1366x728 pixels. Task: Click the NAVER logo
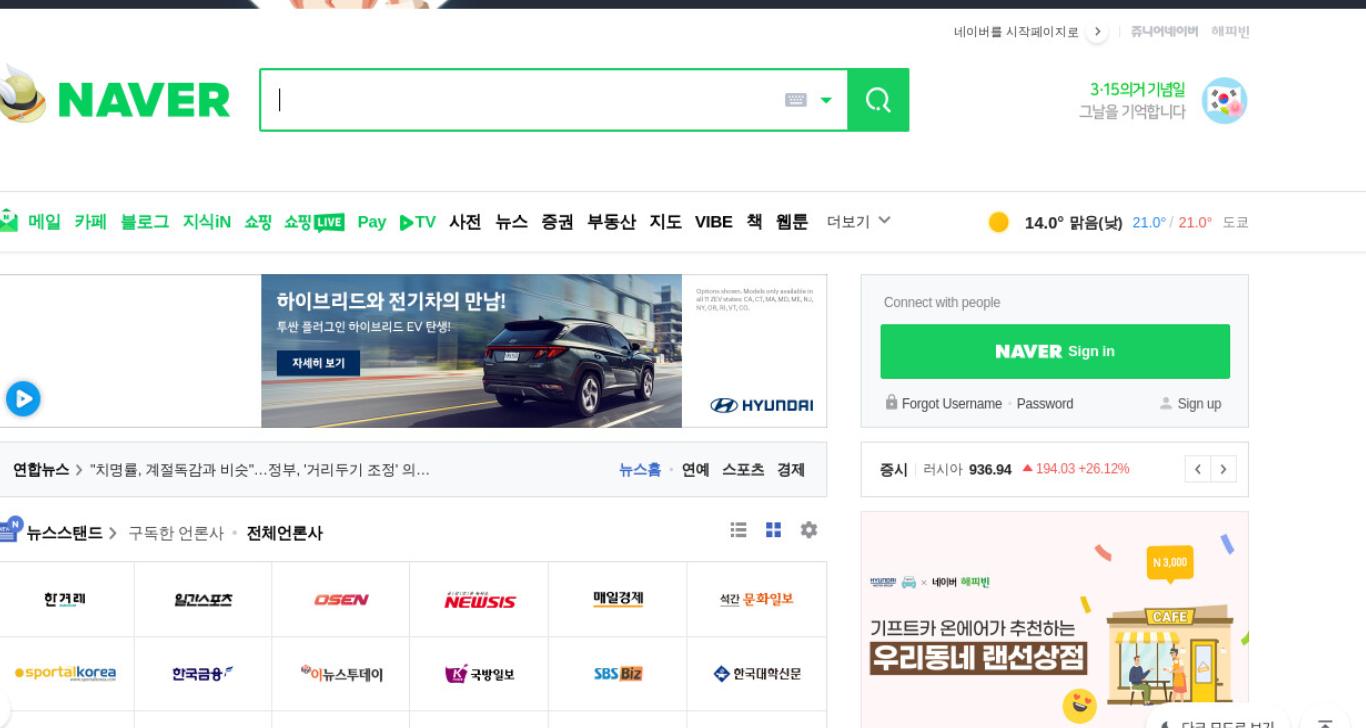[144, 101]
